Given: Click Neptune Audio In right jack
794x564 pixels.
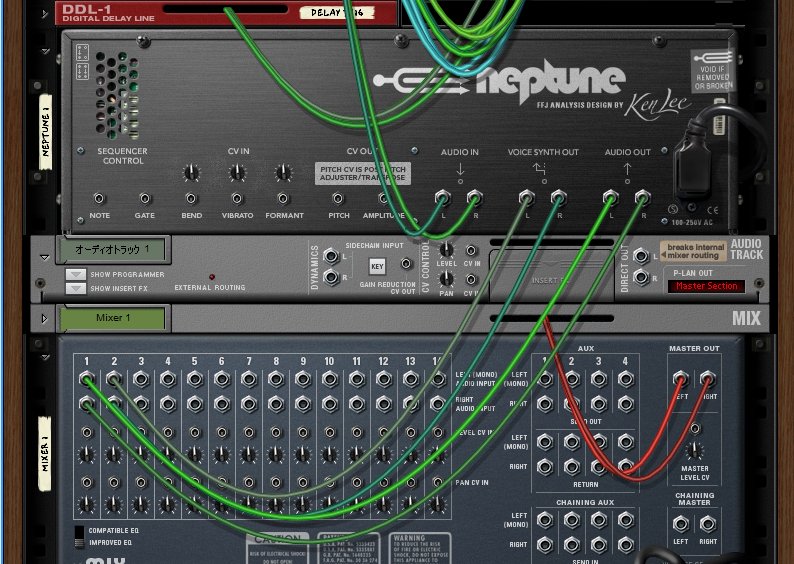Looking at the screenshot, I should pos(474,197).
